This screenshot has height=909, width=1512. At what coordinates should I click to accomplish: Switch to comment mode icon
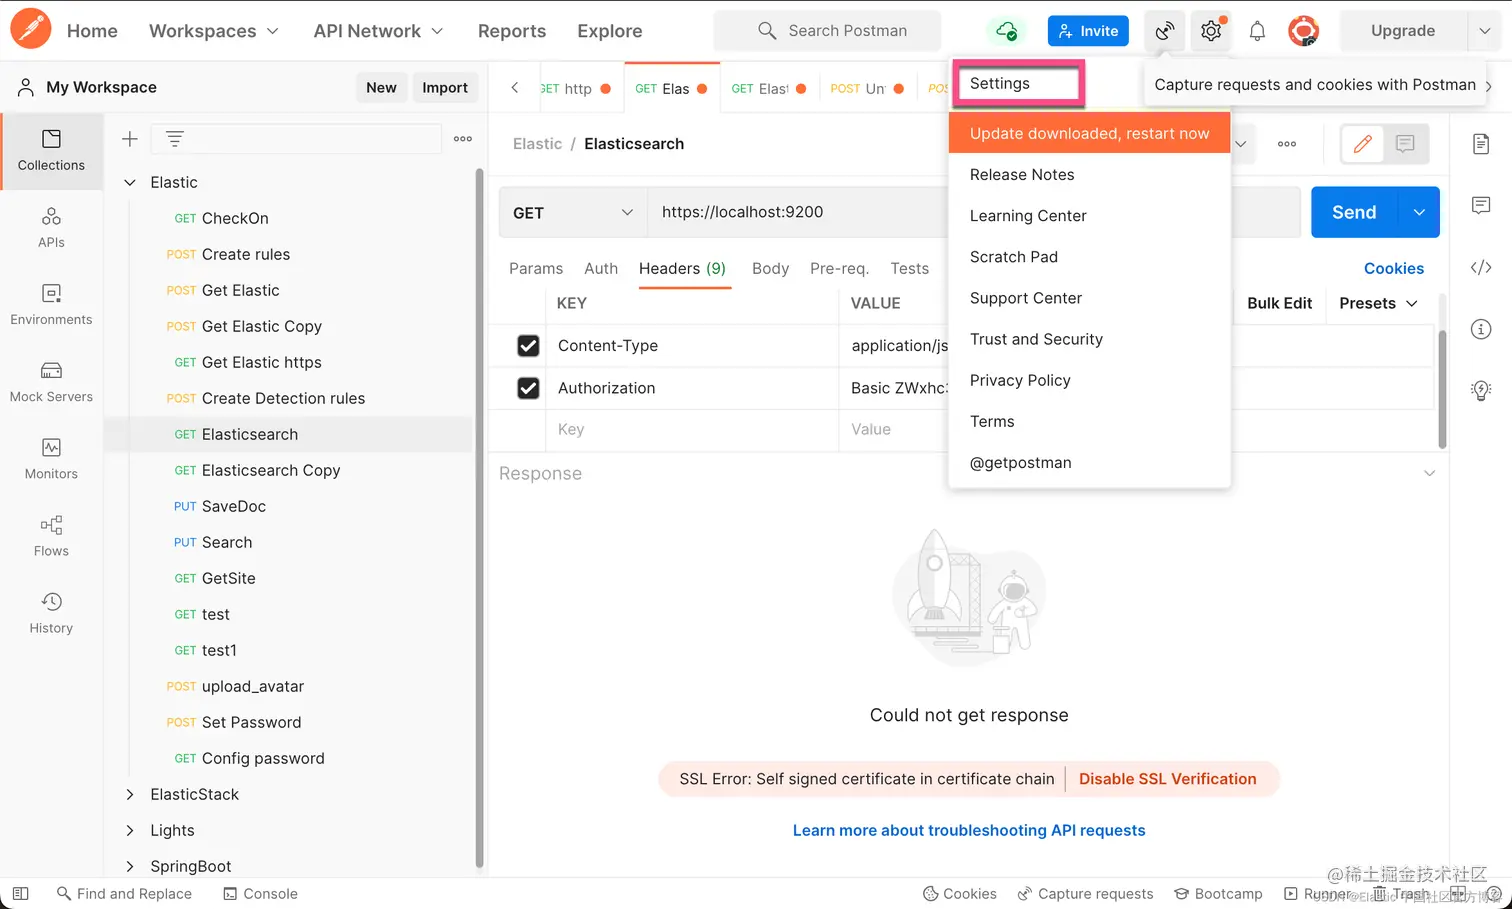point(1405,144)
